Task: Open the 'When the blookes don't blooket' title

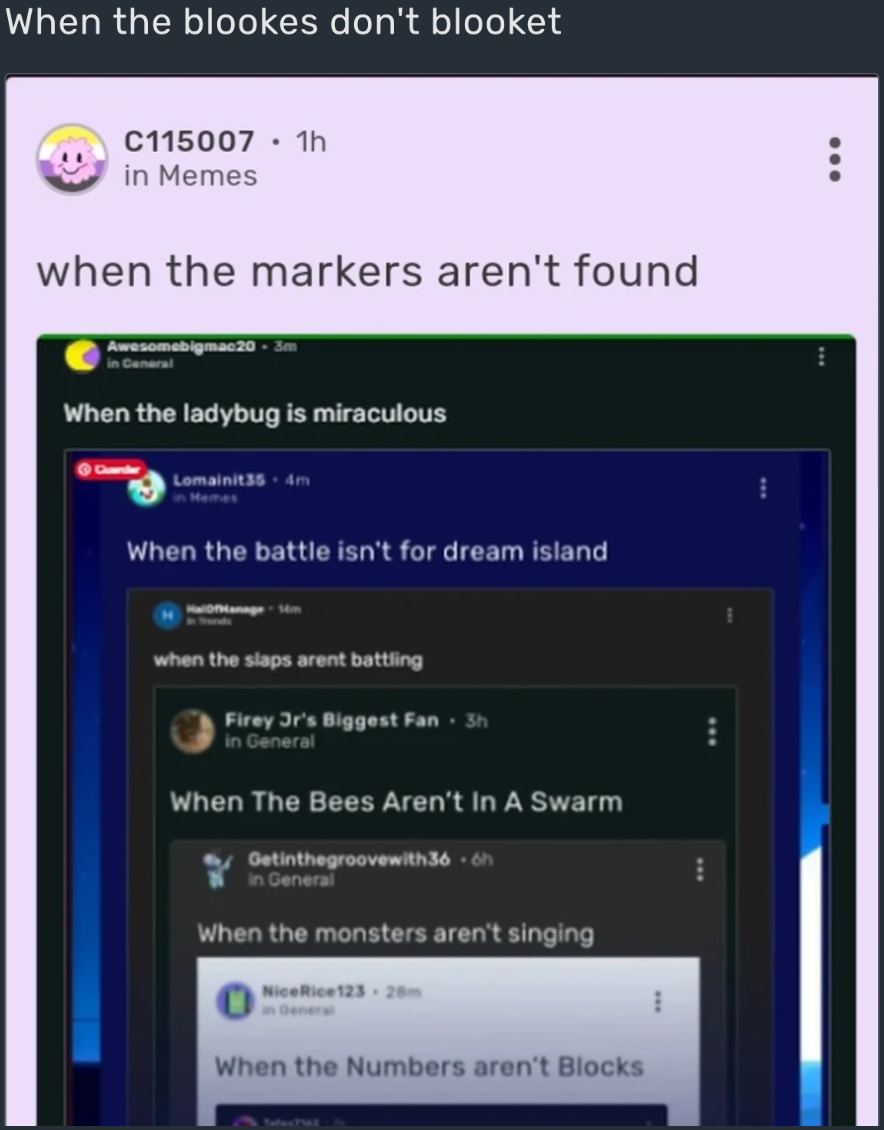Action: (x=283, y=22)
